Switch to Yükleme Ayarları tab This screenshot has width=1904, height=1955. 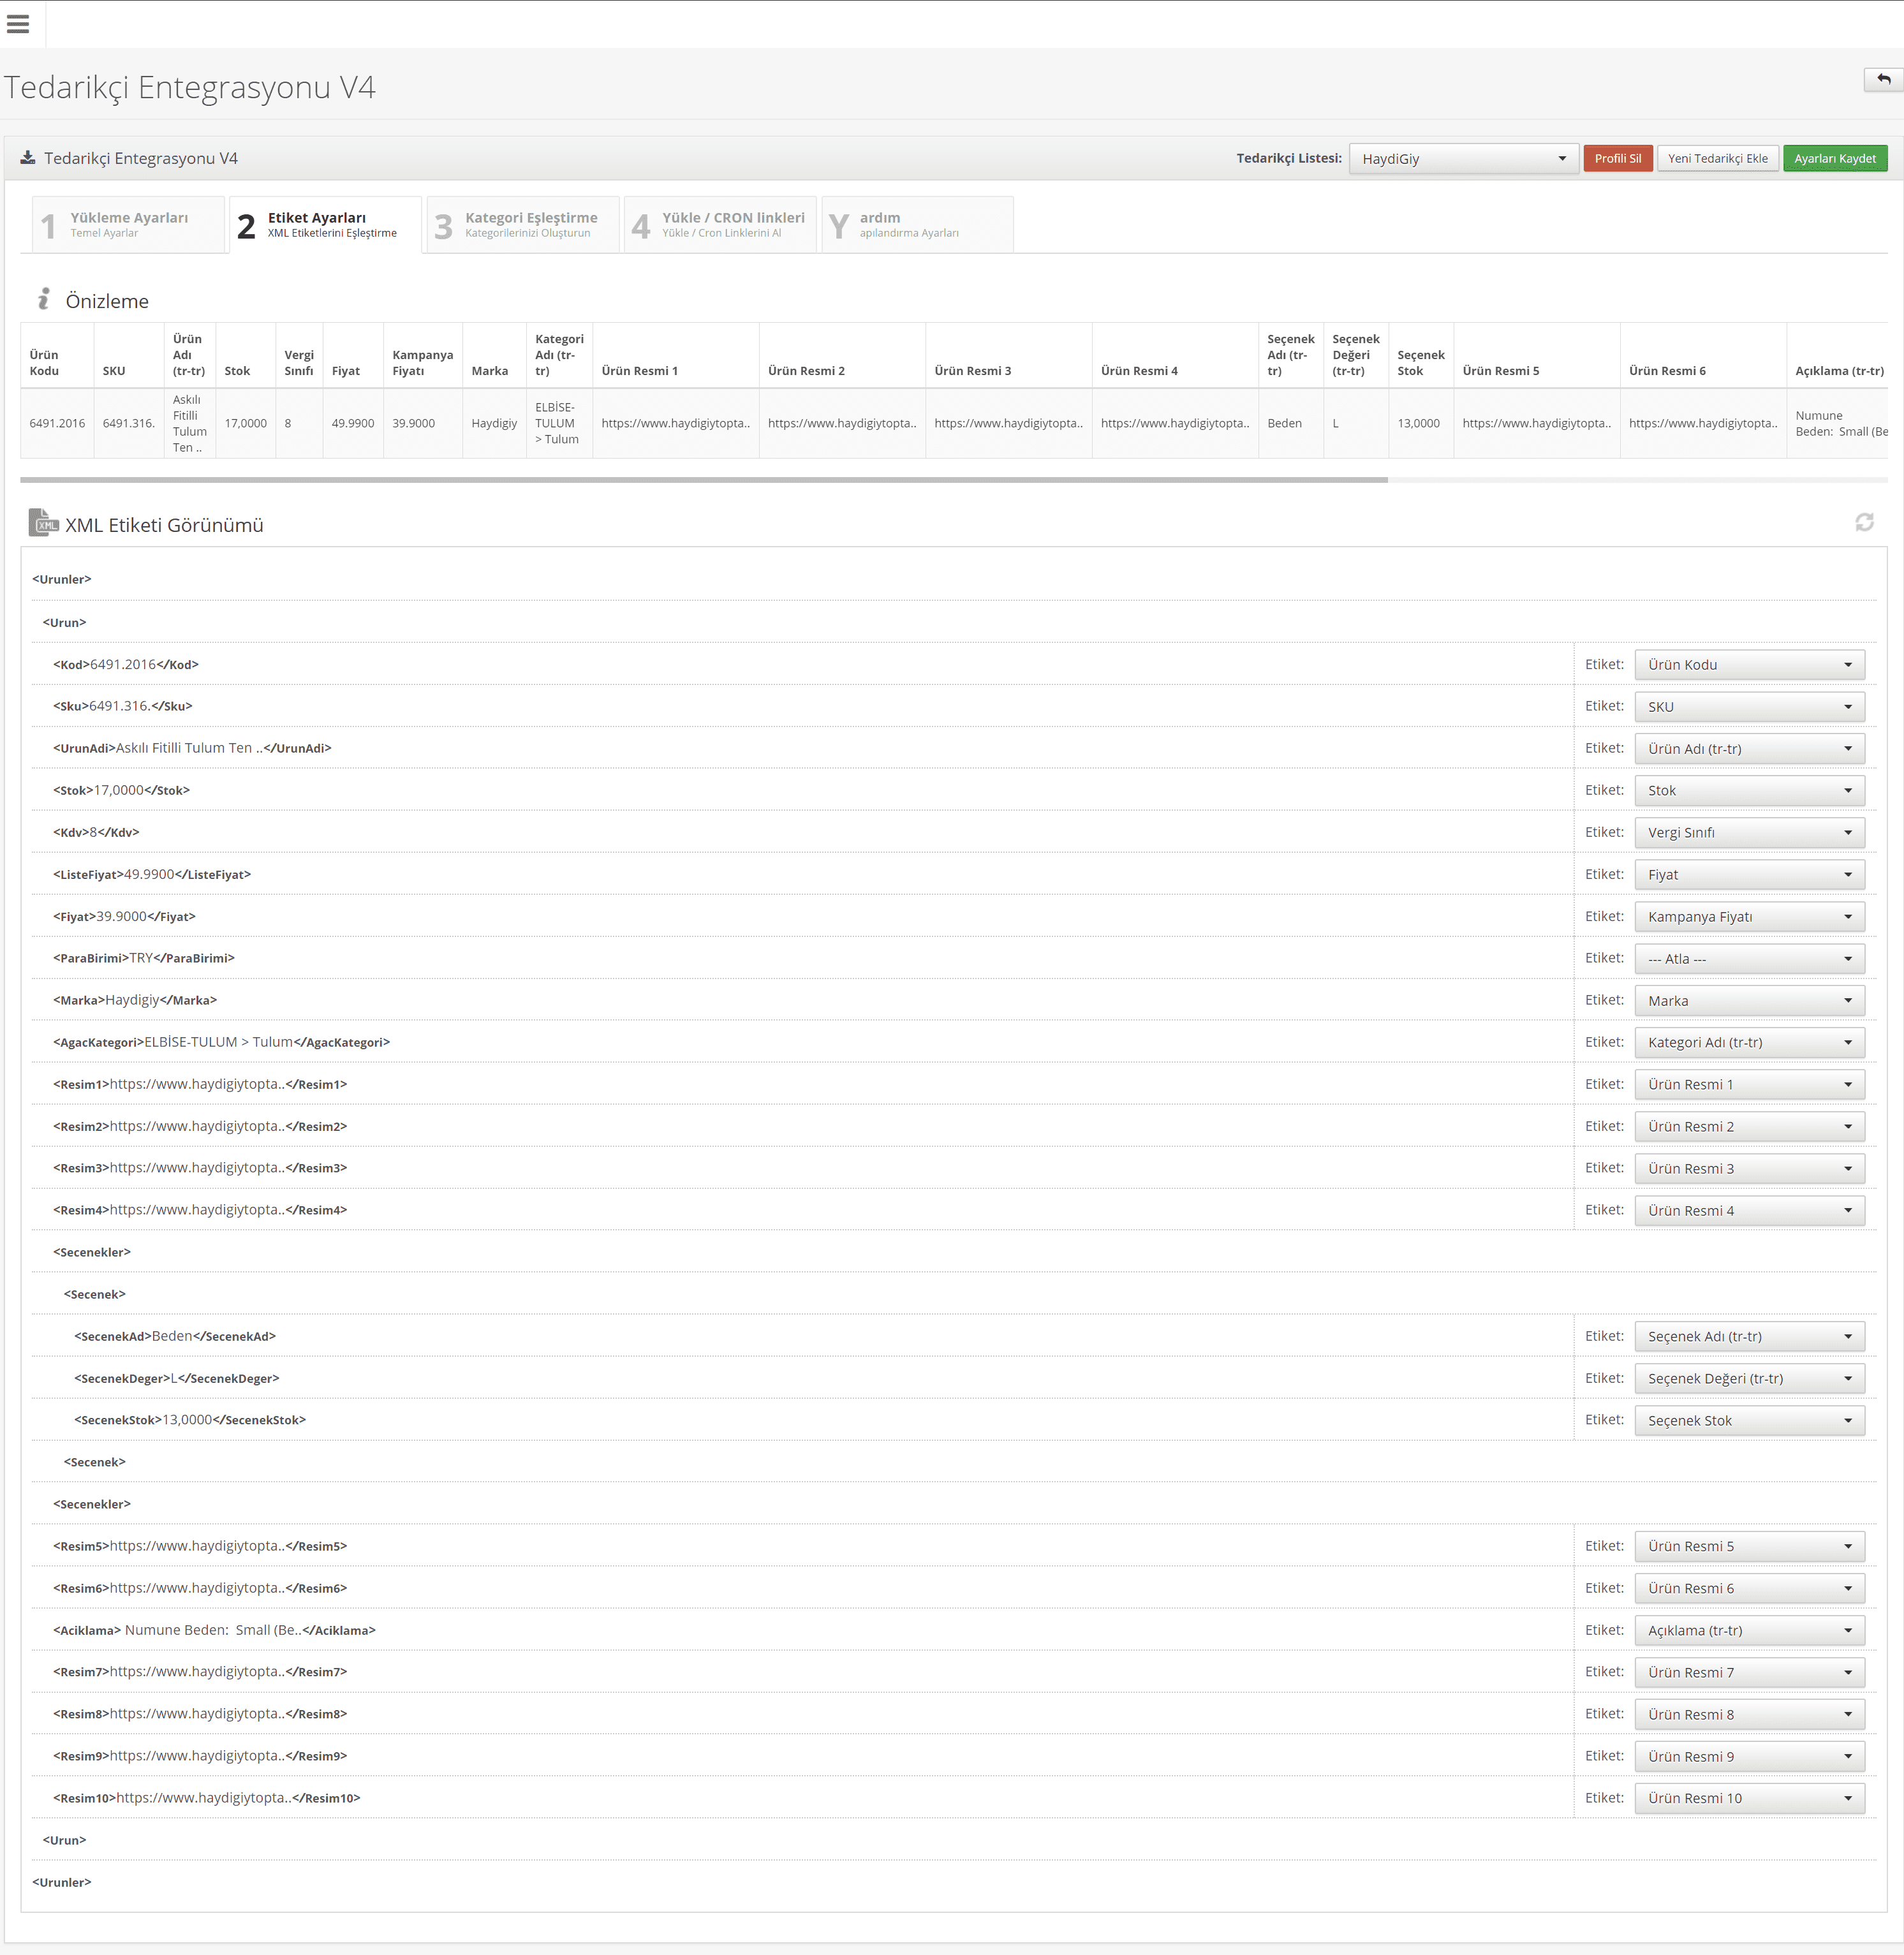click(x=128, y=225)
